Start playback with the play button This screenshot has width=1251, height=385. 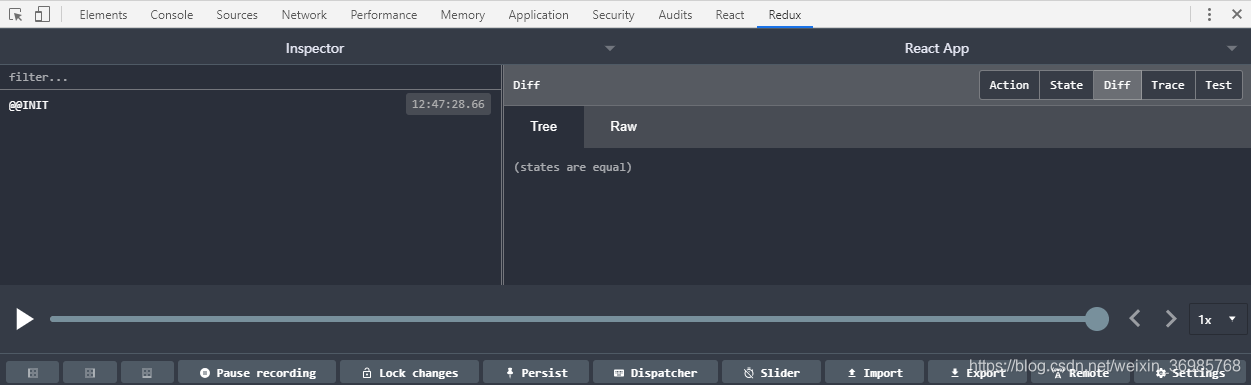click(25, 319)
